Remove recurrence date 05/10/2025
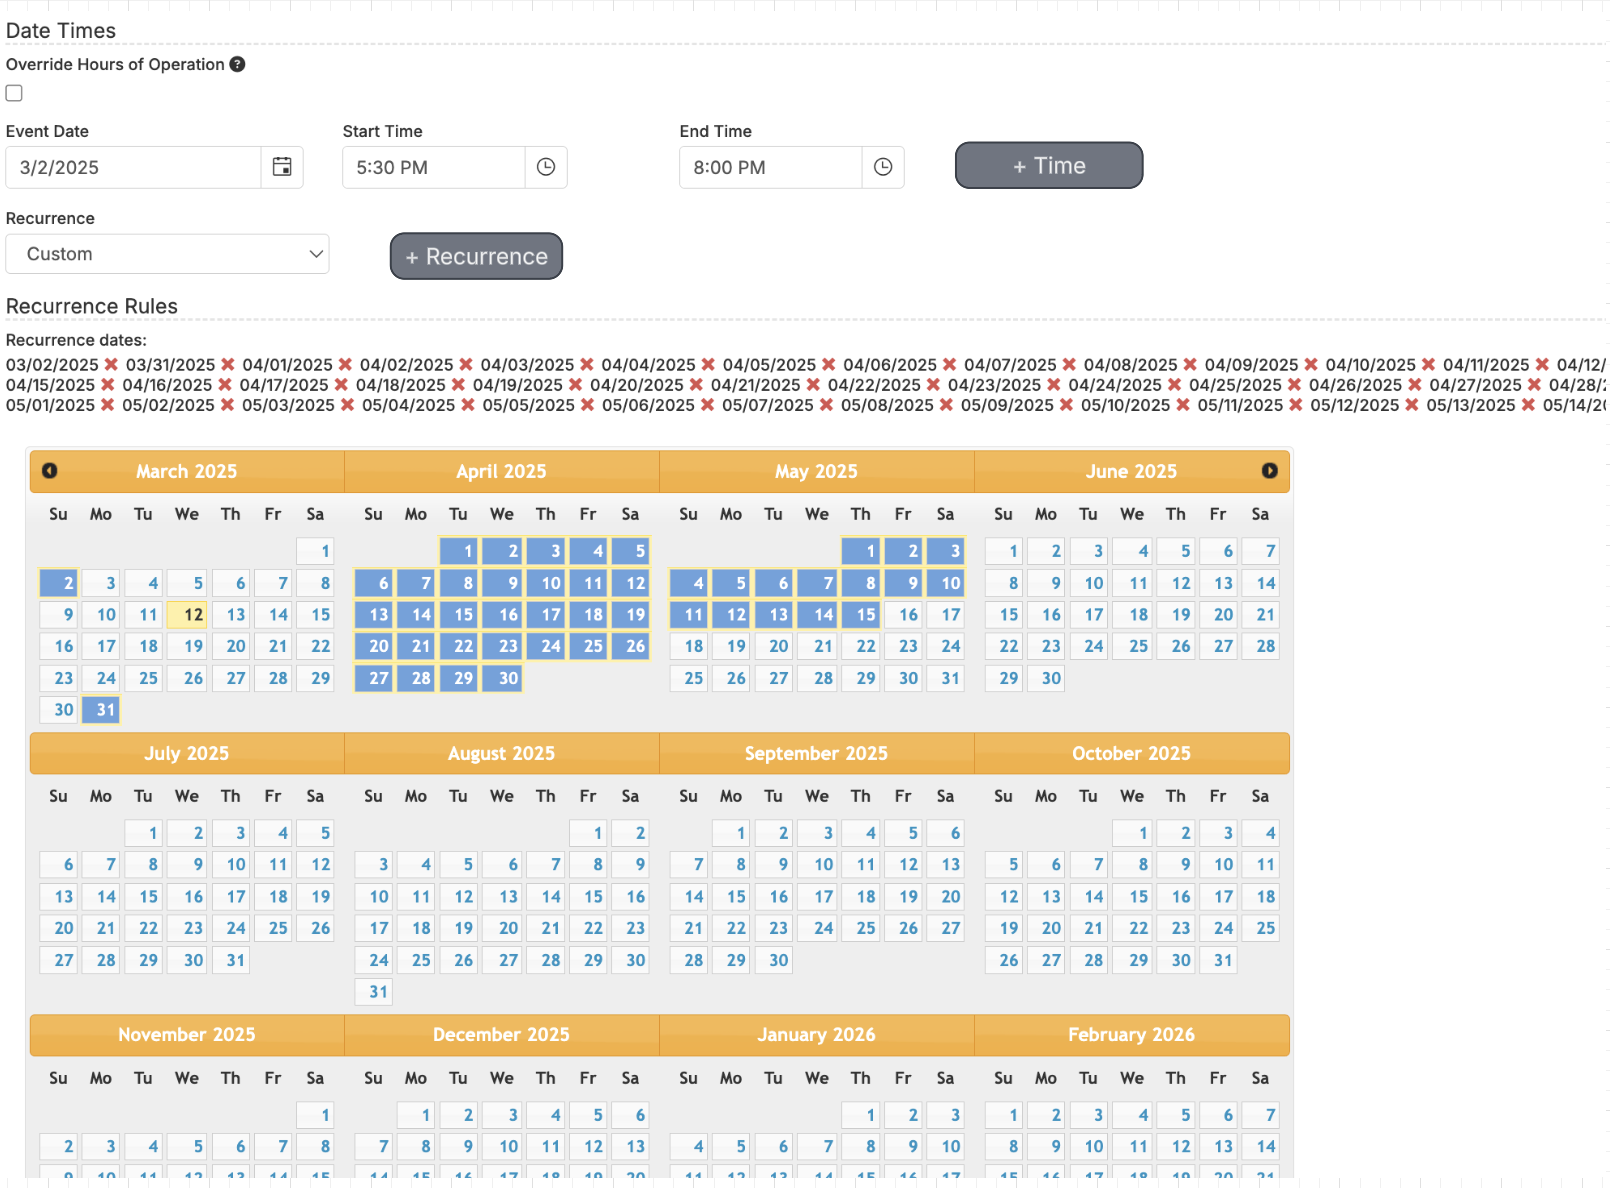The width and height of the screenshot is (1610, 1188). click(x=1183, y=405)
